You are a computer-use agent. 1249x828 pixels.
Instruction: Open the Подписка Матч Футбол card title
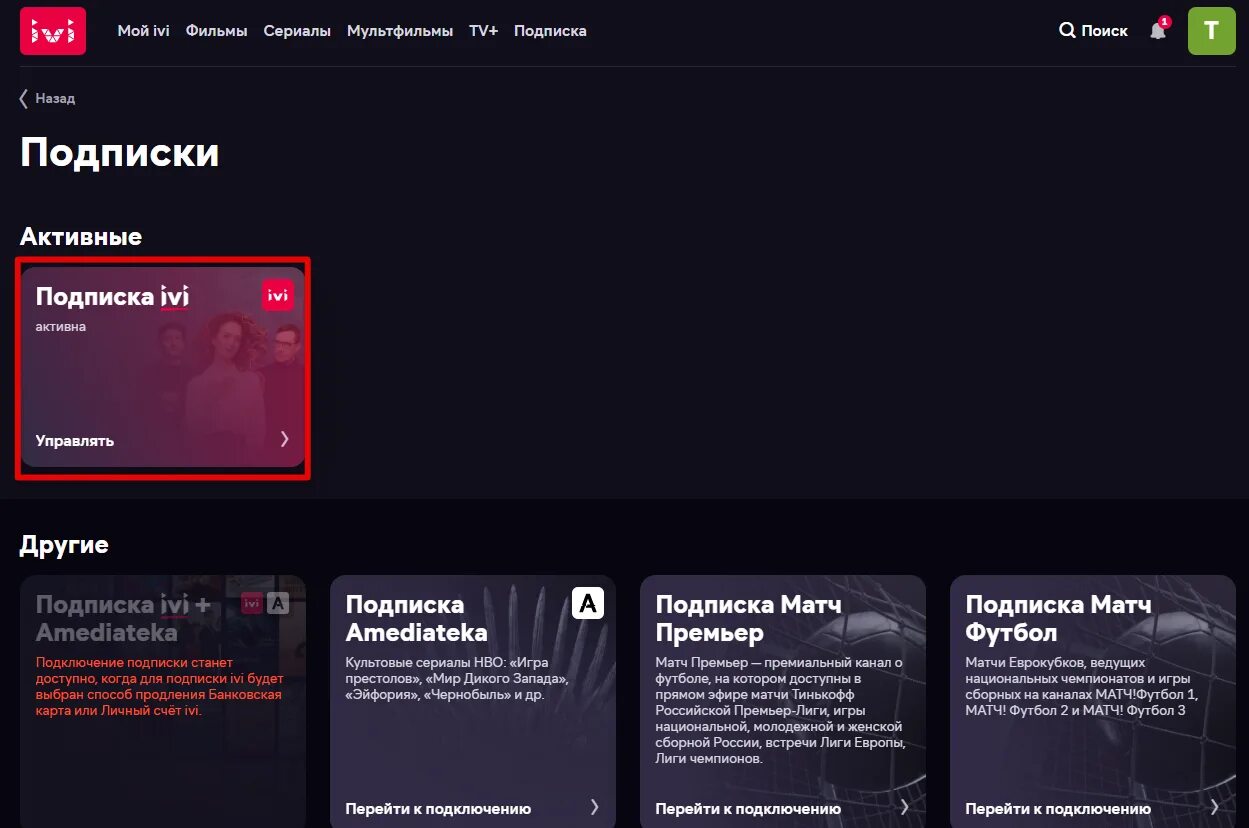[x=1059, y=618]
